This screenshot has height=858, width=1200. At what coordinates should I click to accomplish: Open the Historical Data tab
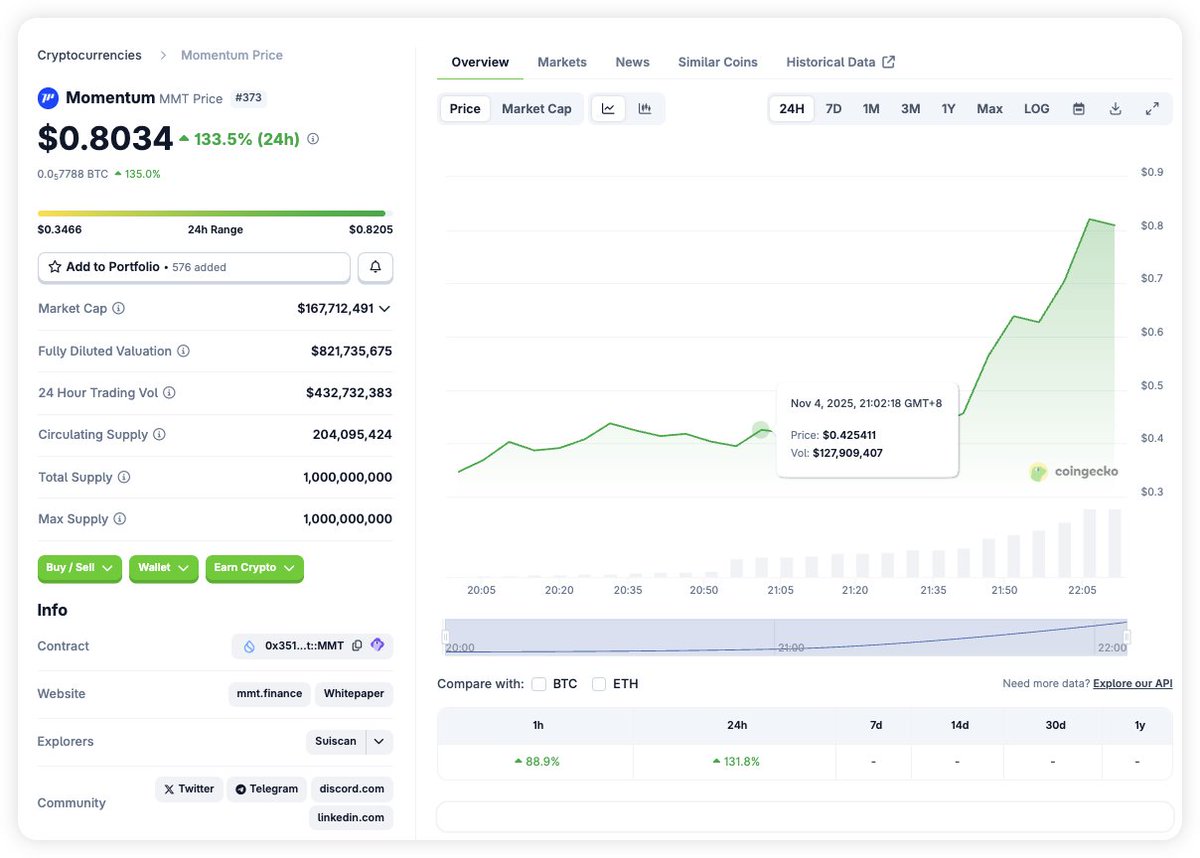click(x=832, y=61)
